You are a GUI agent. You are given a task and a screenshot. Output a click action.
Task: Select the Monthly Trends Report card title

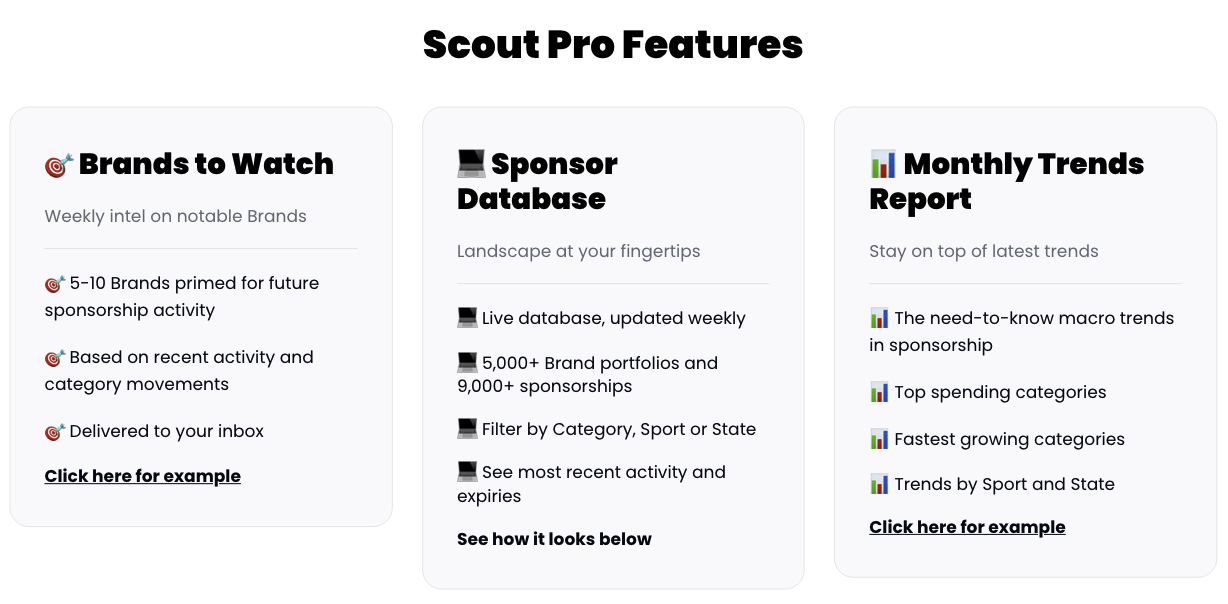[1006, 181]
